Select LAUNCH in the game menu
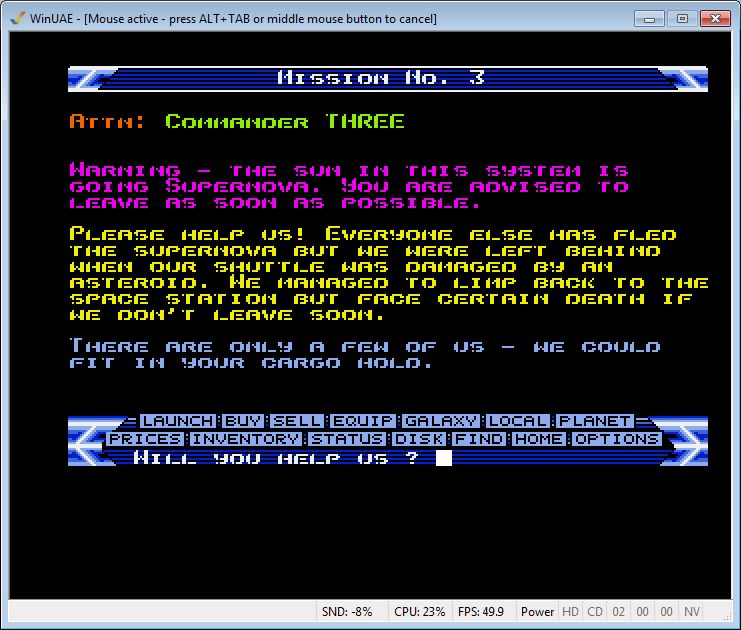Image resolution: width=741 pixels, height=630 pixels. click(178, 421)
